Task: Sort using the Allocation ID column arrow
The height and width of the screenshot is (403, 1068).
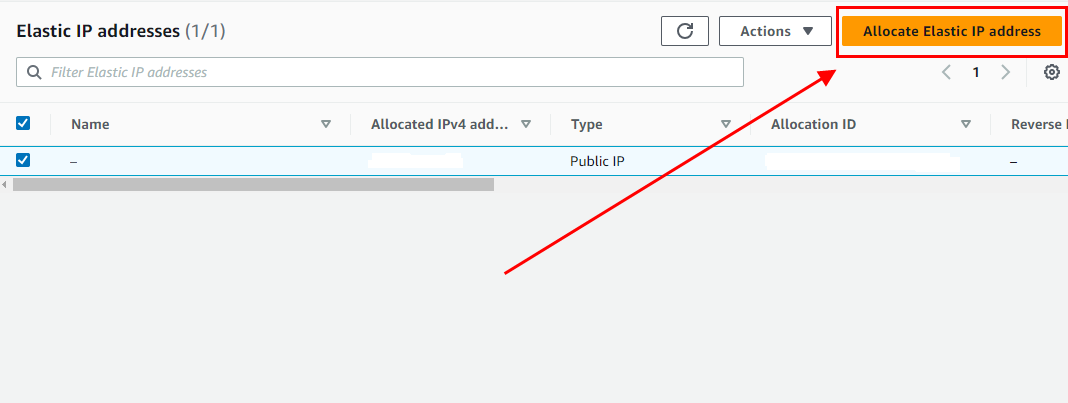Action: tap(966, 124)
